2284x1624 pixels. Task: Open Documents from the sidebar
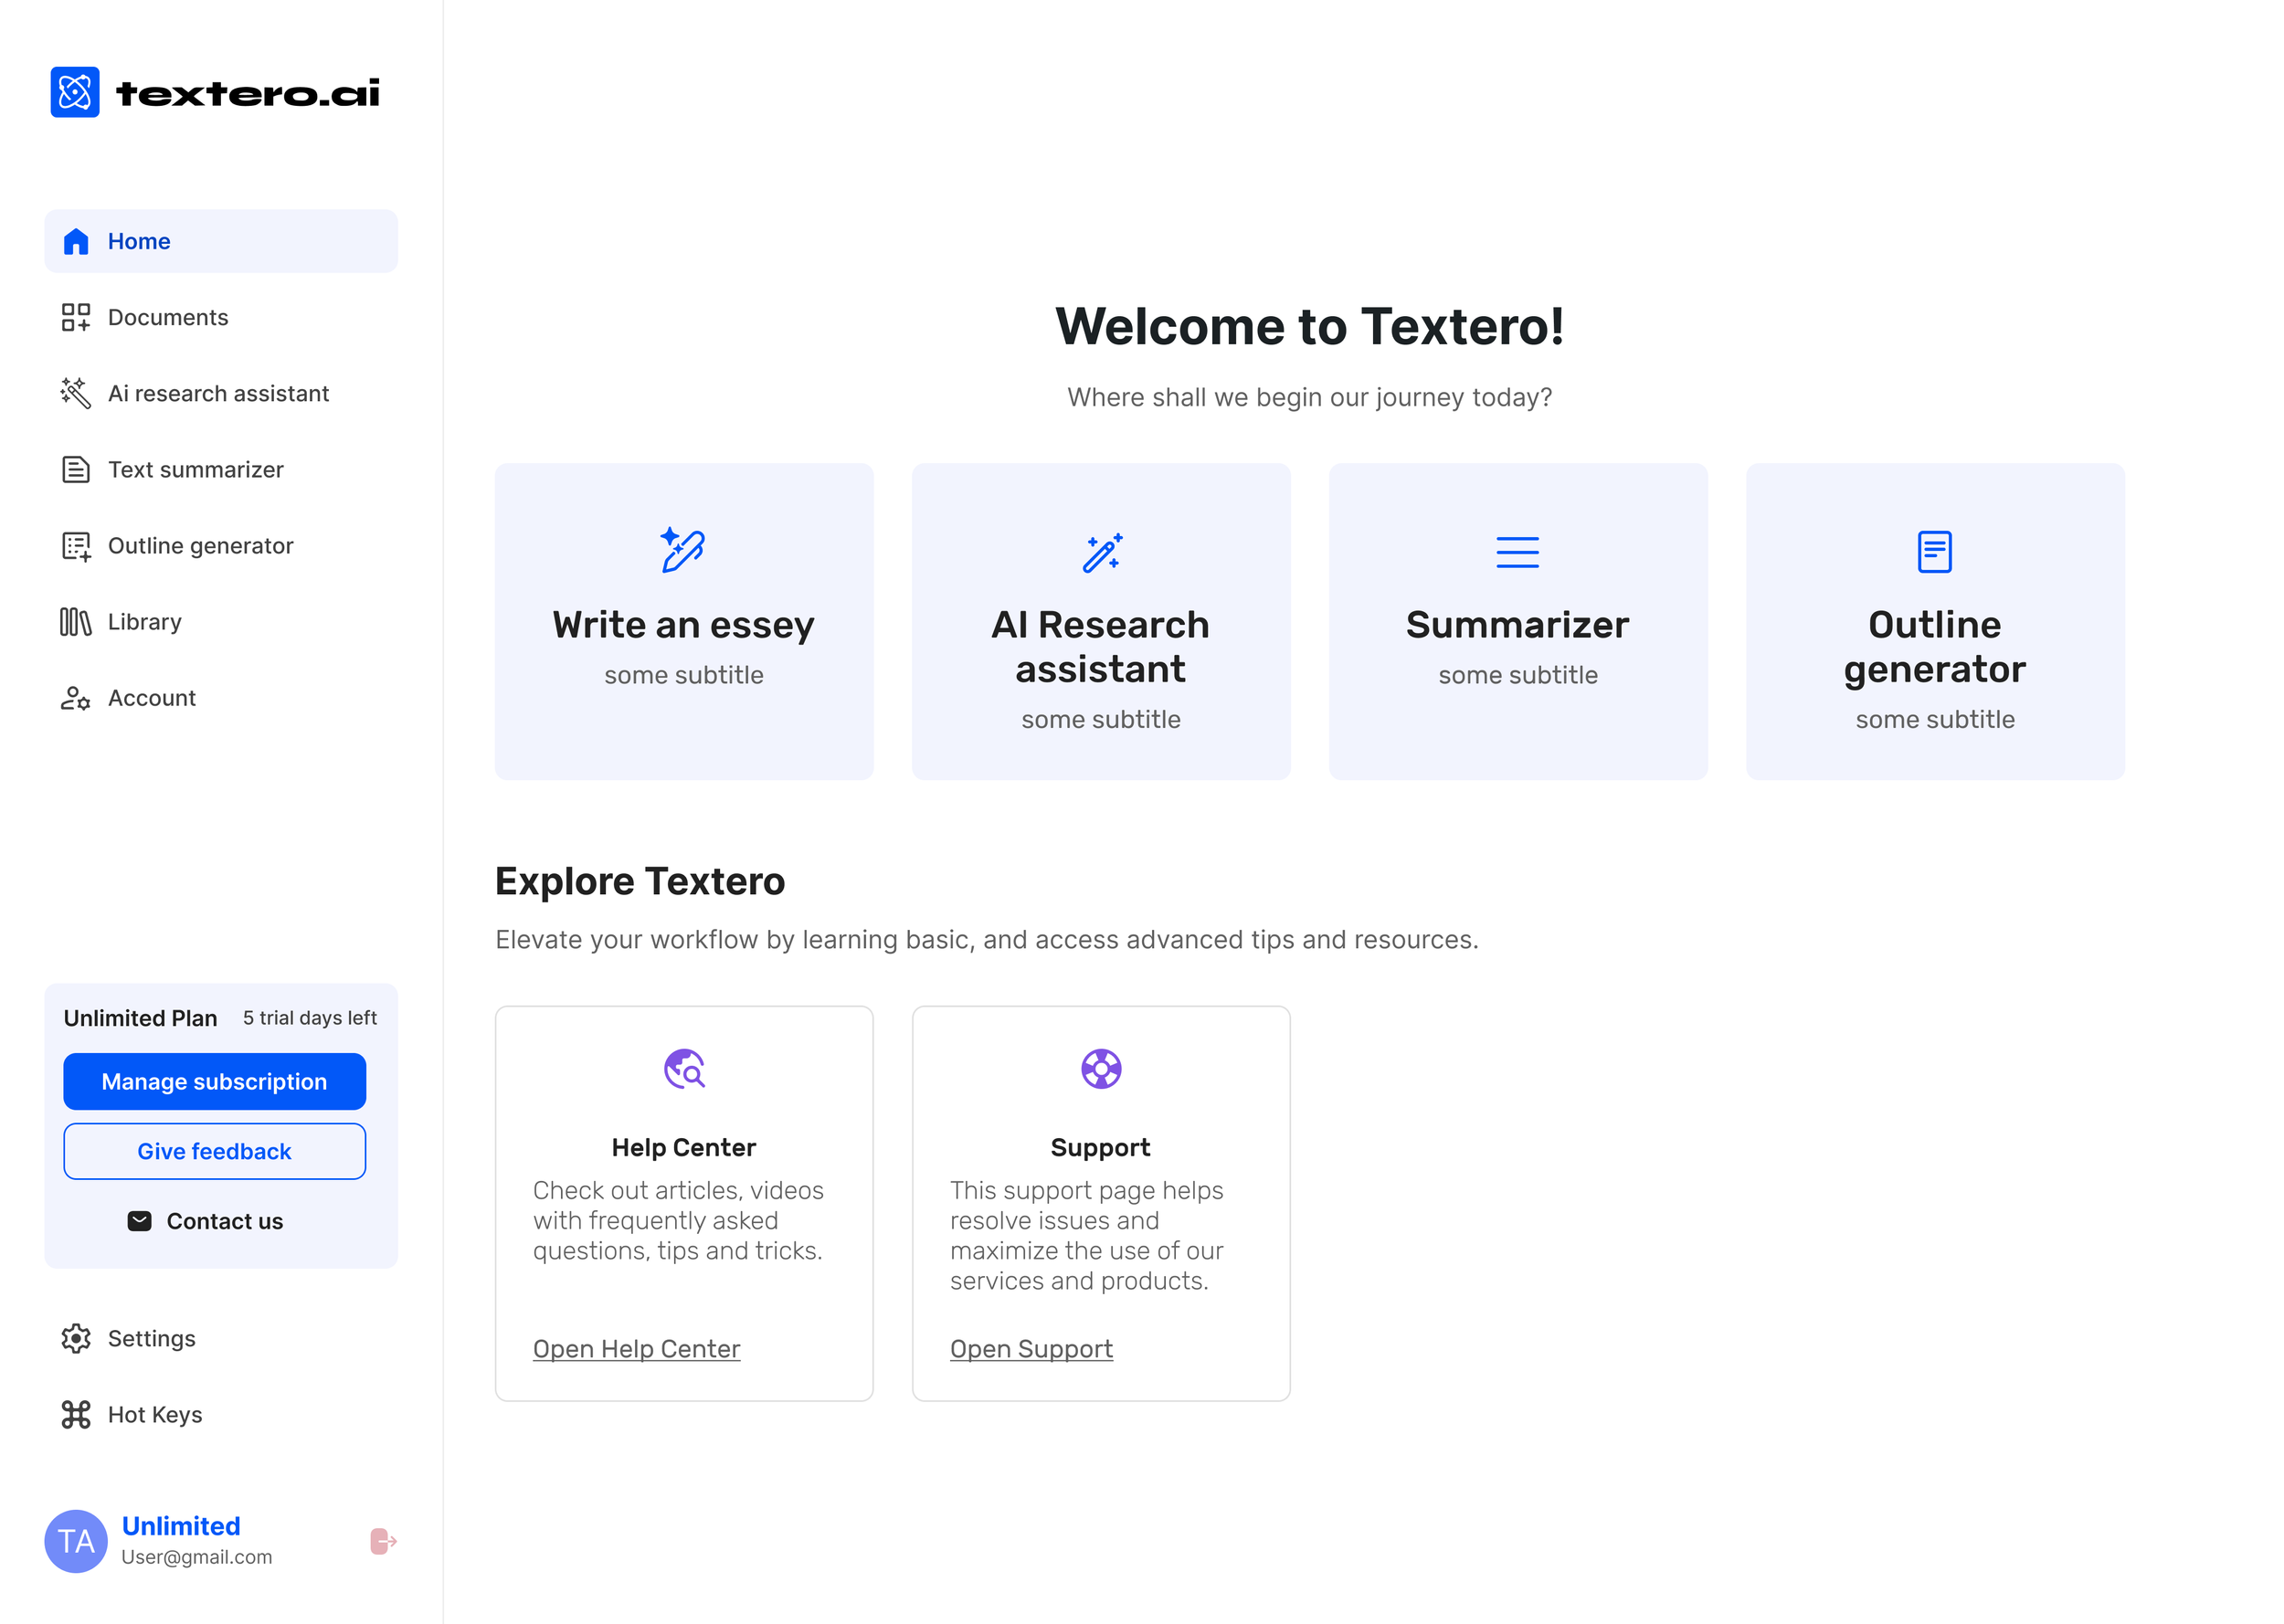[x=167, y=317]
